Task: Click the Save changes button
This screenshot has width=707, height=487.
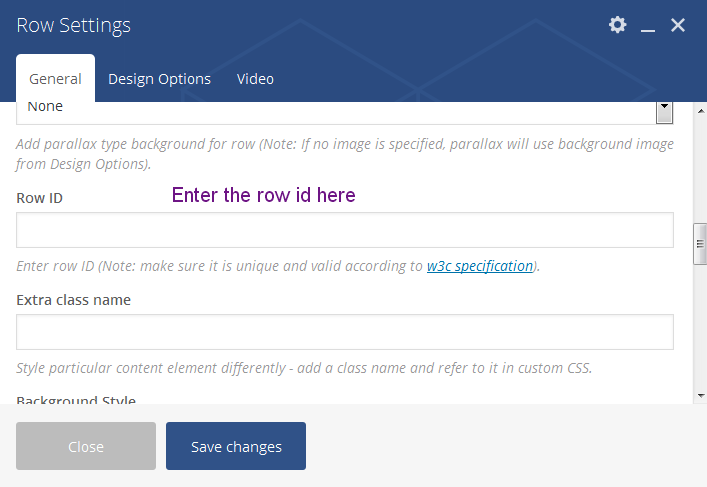Action: (x=236, y=447)
